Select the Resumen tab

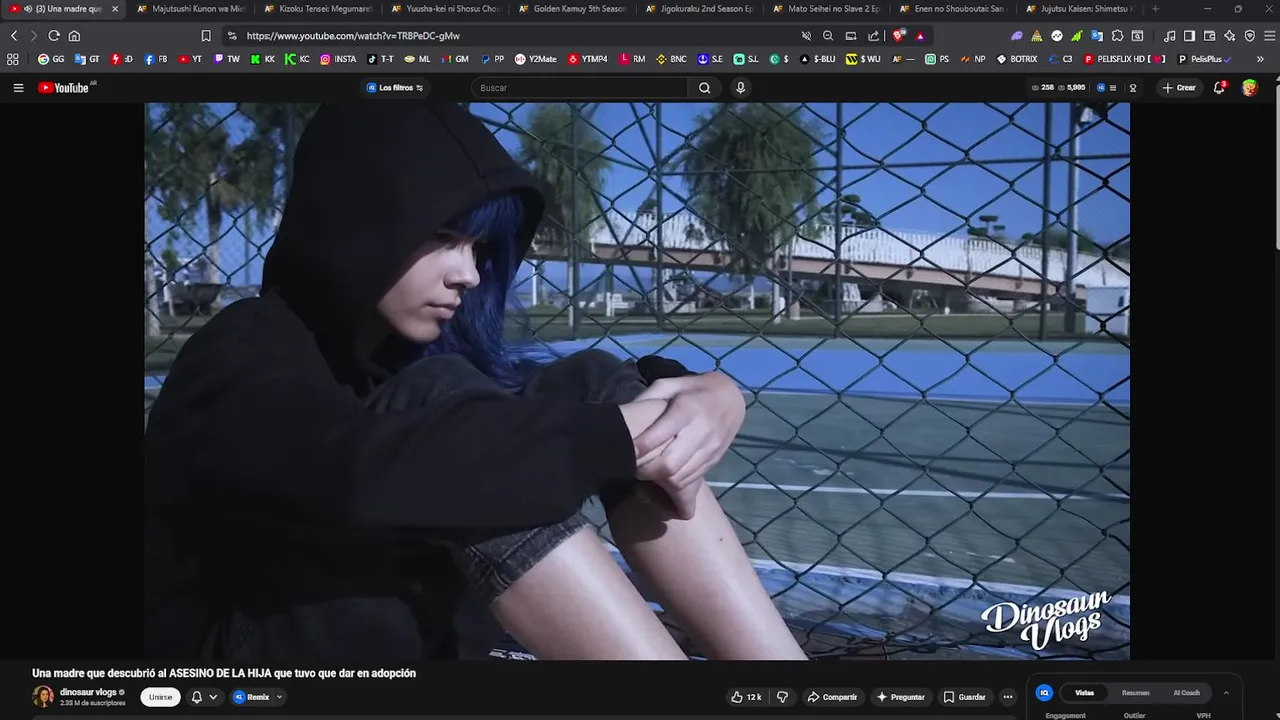click(x=1135, y=693)
